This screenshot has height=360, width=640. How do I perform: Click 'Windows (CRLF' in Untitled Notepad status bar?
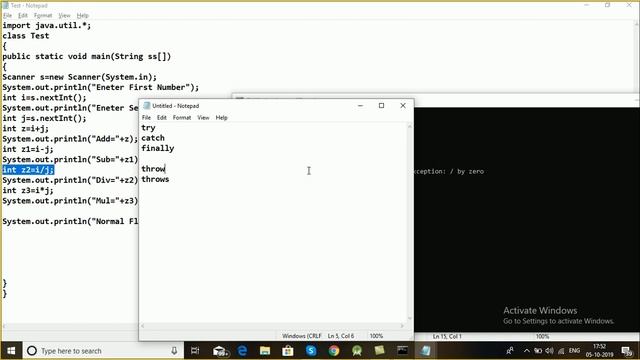click(x=302, y=336)
